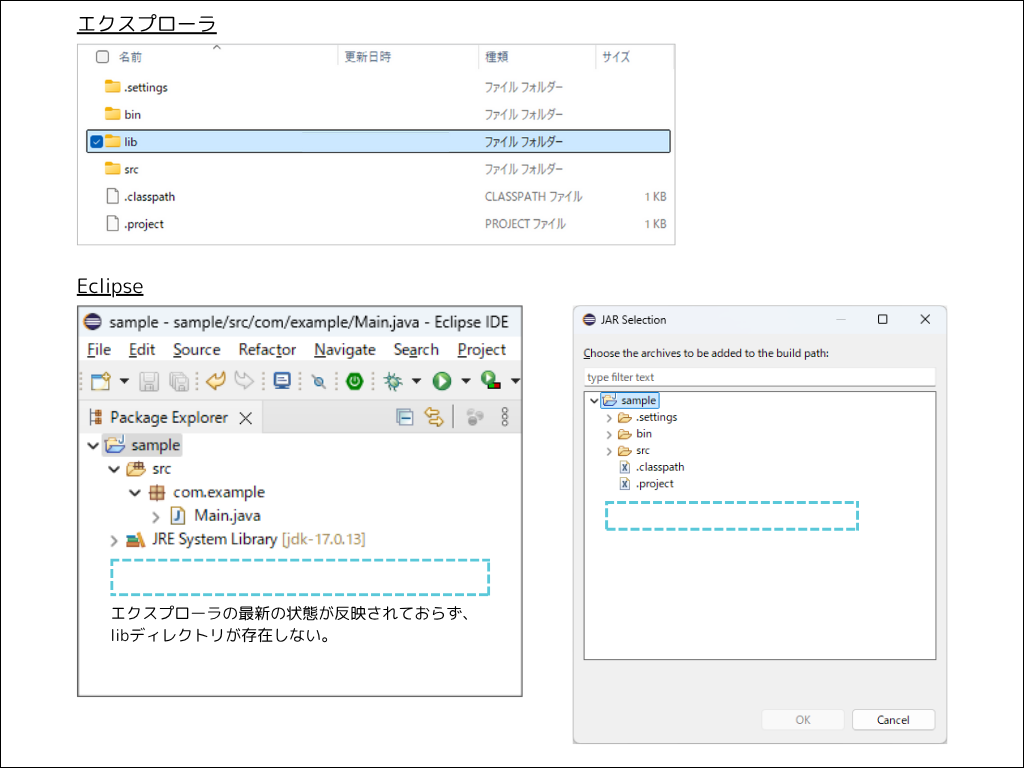Toggle the select-all checkbox beside 名前

[102, 57]
